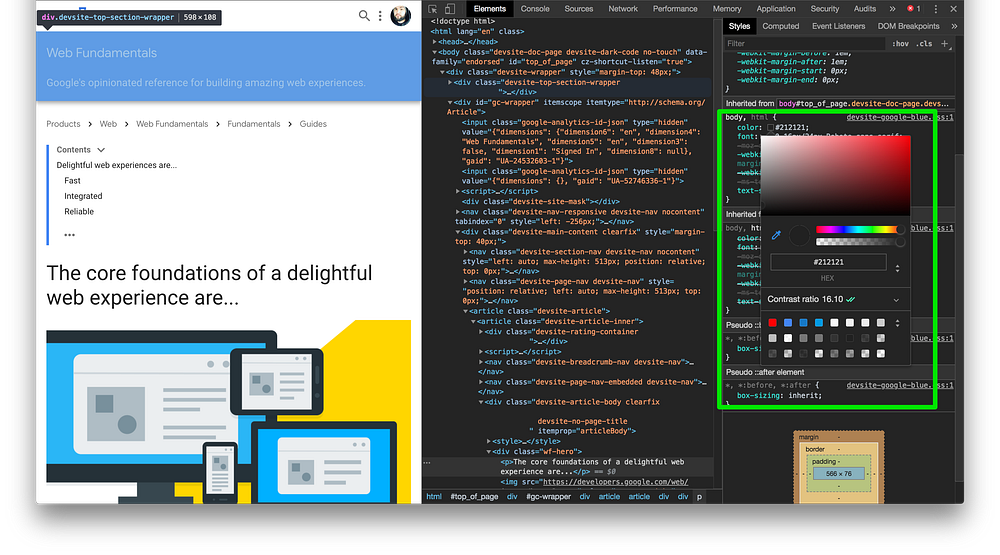Switch color palette with swatch arrows
This screenshot has height=555, width=1000.
point(897,323)
